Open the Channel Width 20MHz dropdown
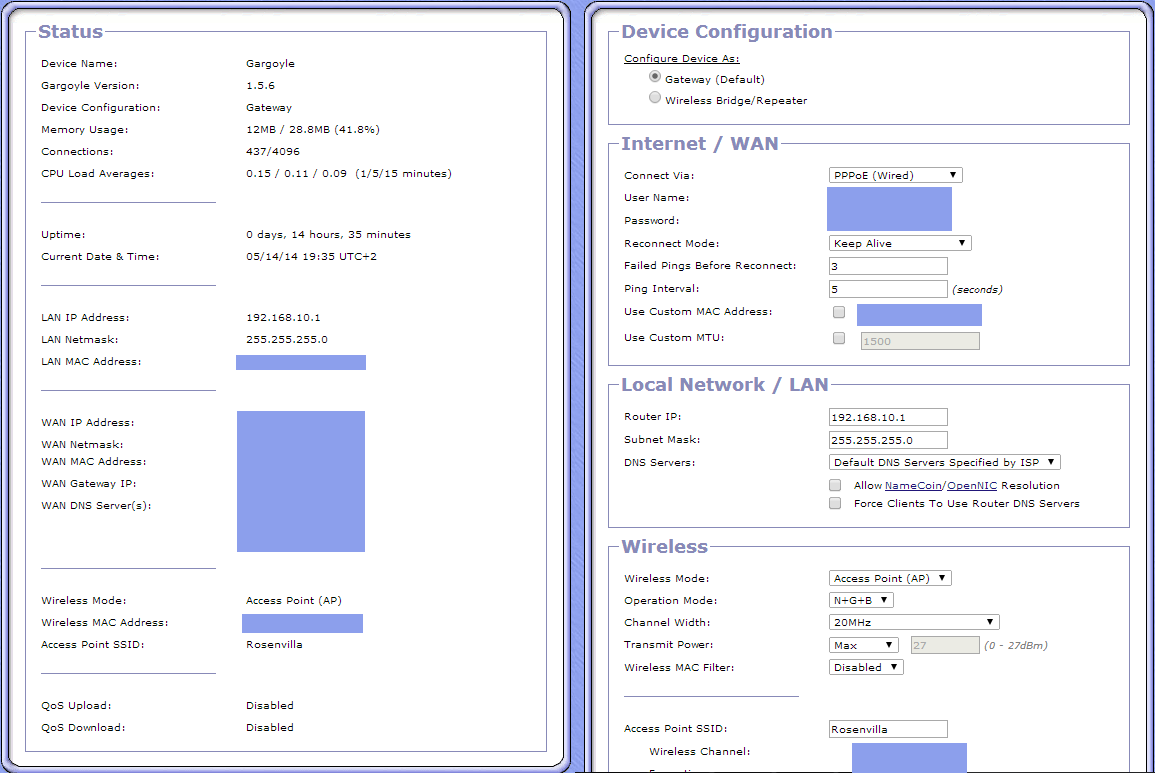Image resolution: width=1155 pixels, height=773 pixels. coord(913,623)
